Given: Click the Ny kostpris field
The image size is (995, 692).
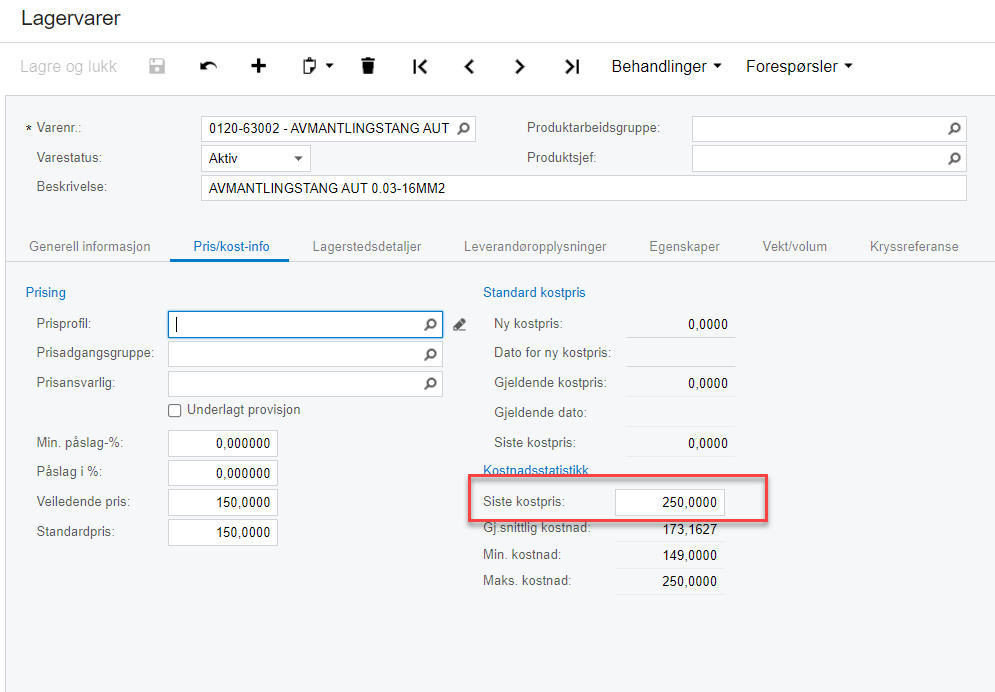Looking at the screenshot, I should tap(680, 324).
